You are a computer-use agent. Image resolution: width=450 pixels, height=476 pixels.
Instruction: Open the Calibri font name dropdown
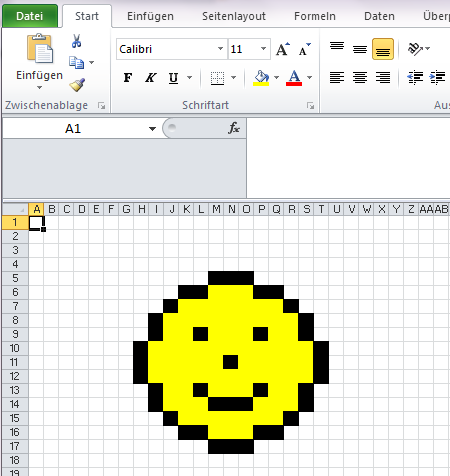point(220,49)
